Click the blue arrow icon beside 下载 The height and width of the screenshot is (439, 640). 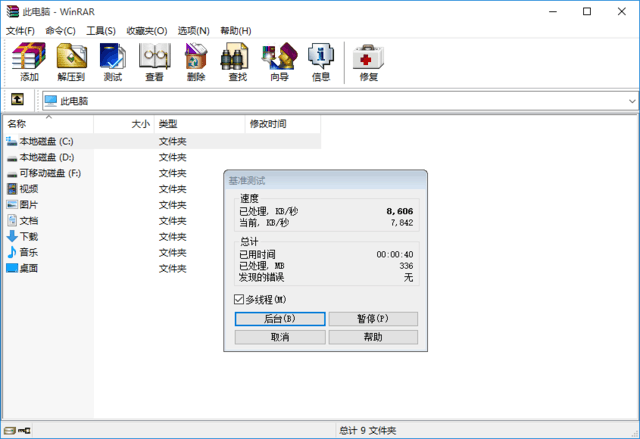point(12,236)
